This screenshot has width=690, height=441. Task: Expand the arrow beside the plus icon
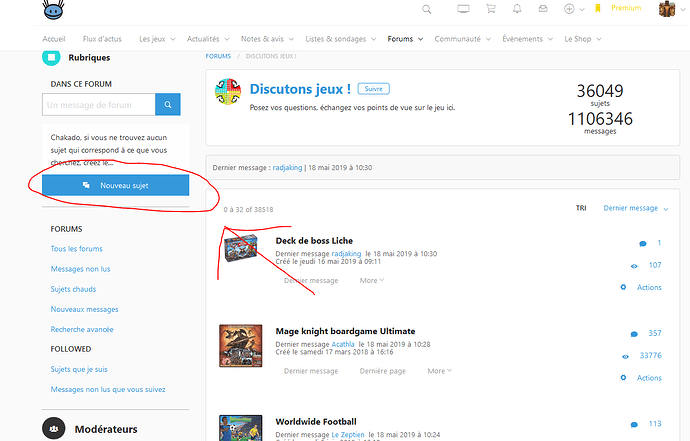(x=582, y=9)
